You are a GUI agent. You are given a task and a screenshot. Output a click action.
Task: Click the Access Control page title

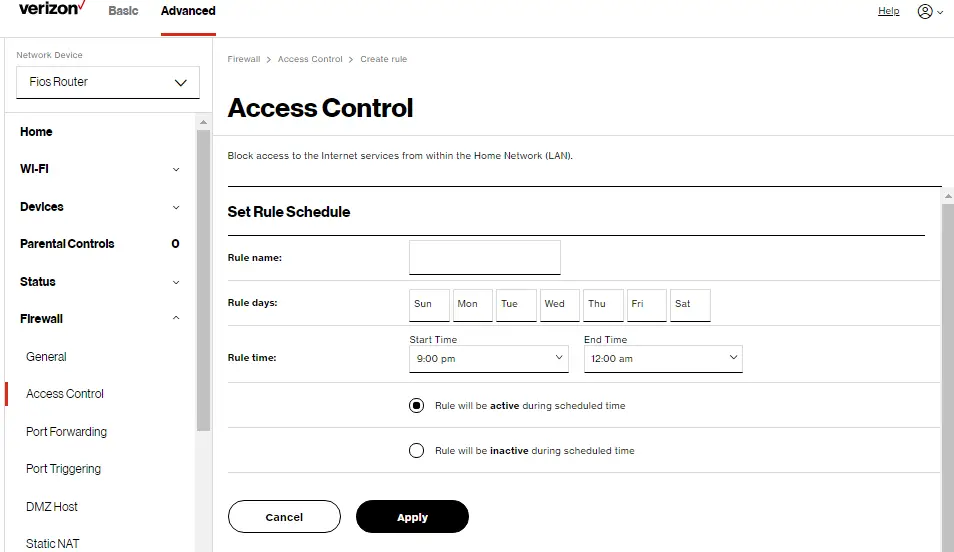[x=320, y=108]
